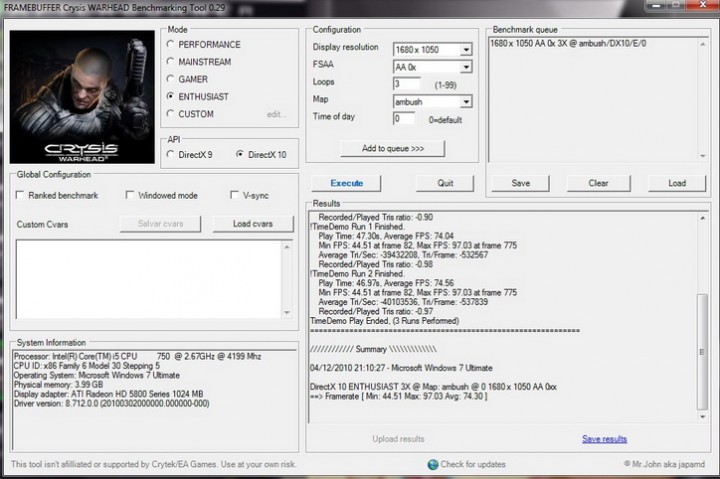Toggle the Windowed mode checkbox
The image size is (720, 479).
click(x=130, y=195)
